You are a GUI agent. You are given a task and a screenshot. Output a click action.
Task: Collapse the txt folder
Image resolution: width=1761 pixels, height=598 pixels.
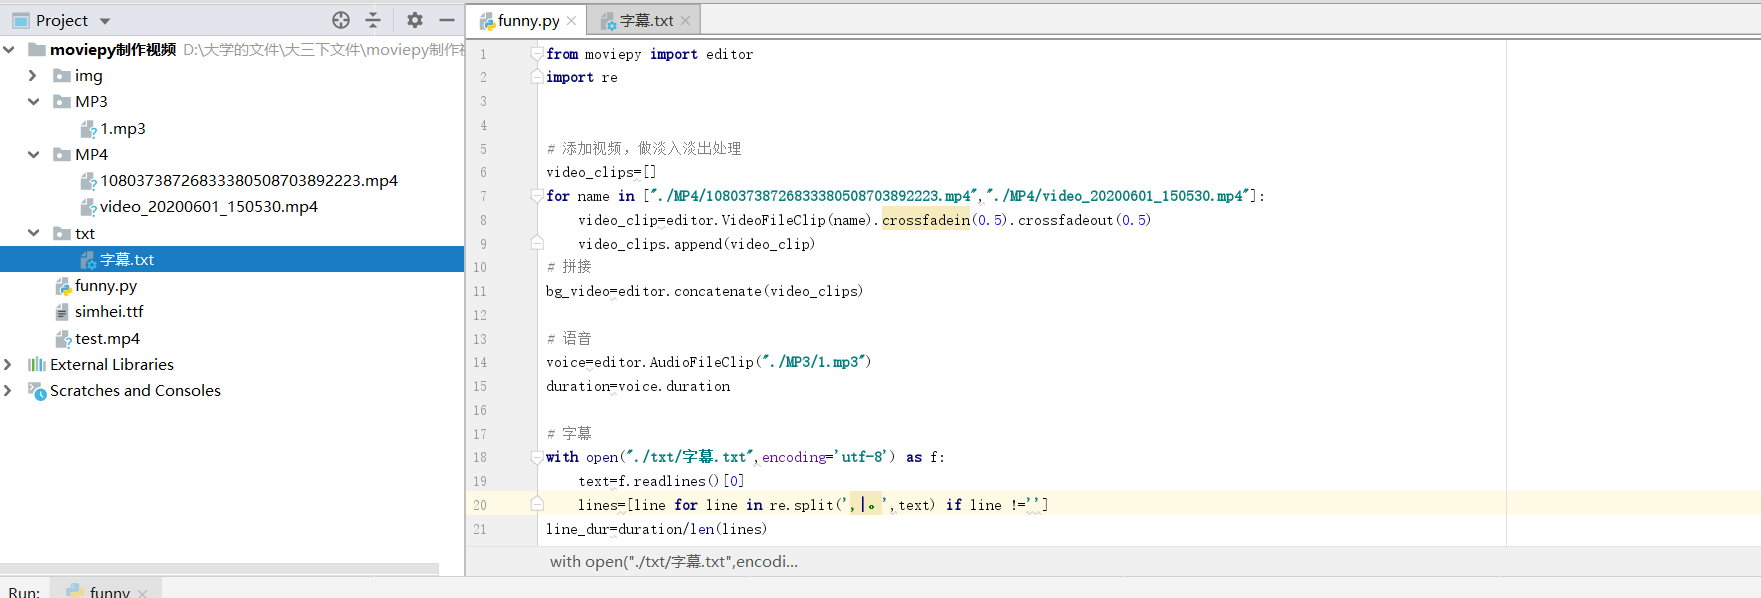pos(33,233)
